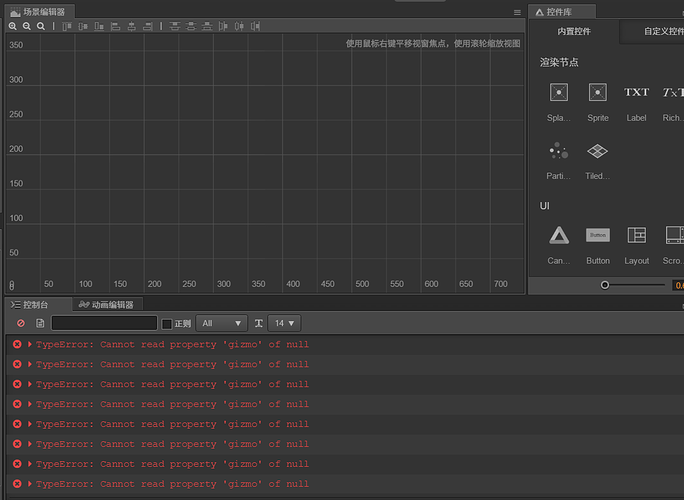Click the console font size icon
Viewport: 684px width, 500px height.
pyautogui.click(x=259, y=323)
